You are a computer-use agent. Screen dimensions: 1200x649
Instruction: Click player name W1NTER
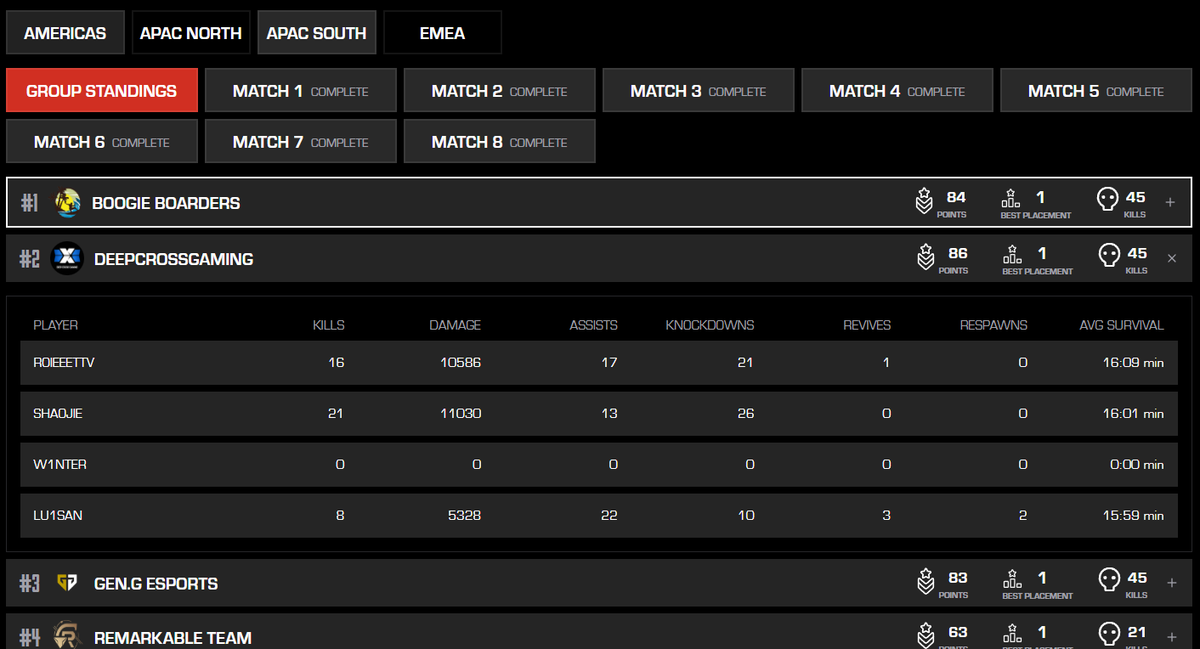(59, 465)
